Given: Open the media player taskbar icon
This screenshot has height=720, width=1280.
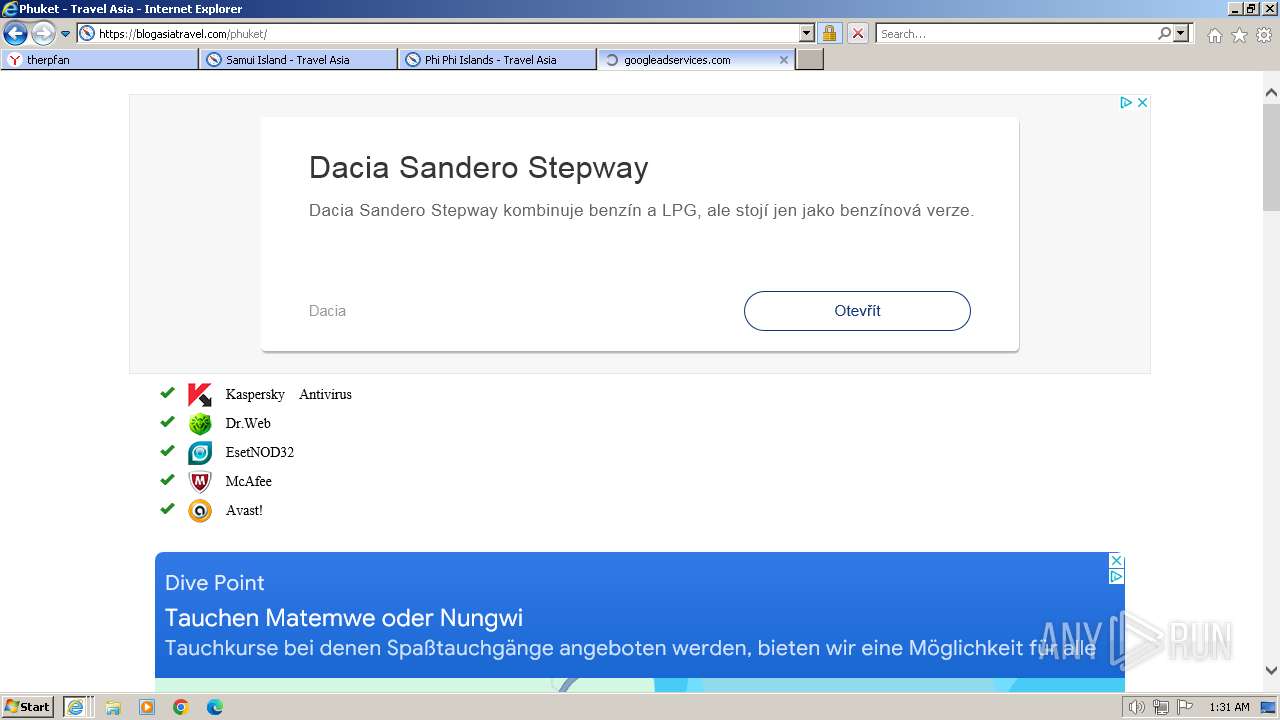Looking at the screenshot, I should tap(147, 707).
